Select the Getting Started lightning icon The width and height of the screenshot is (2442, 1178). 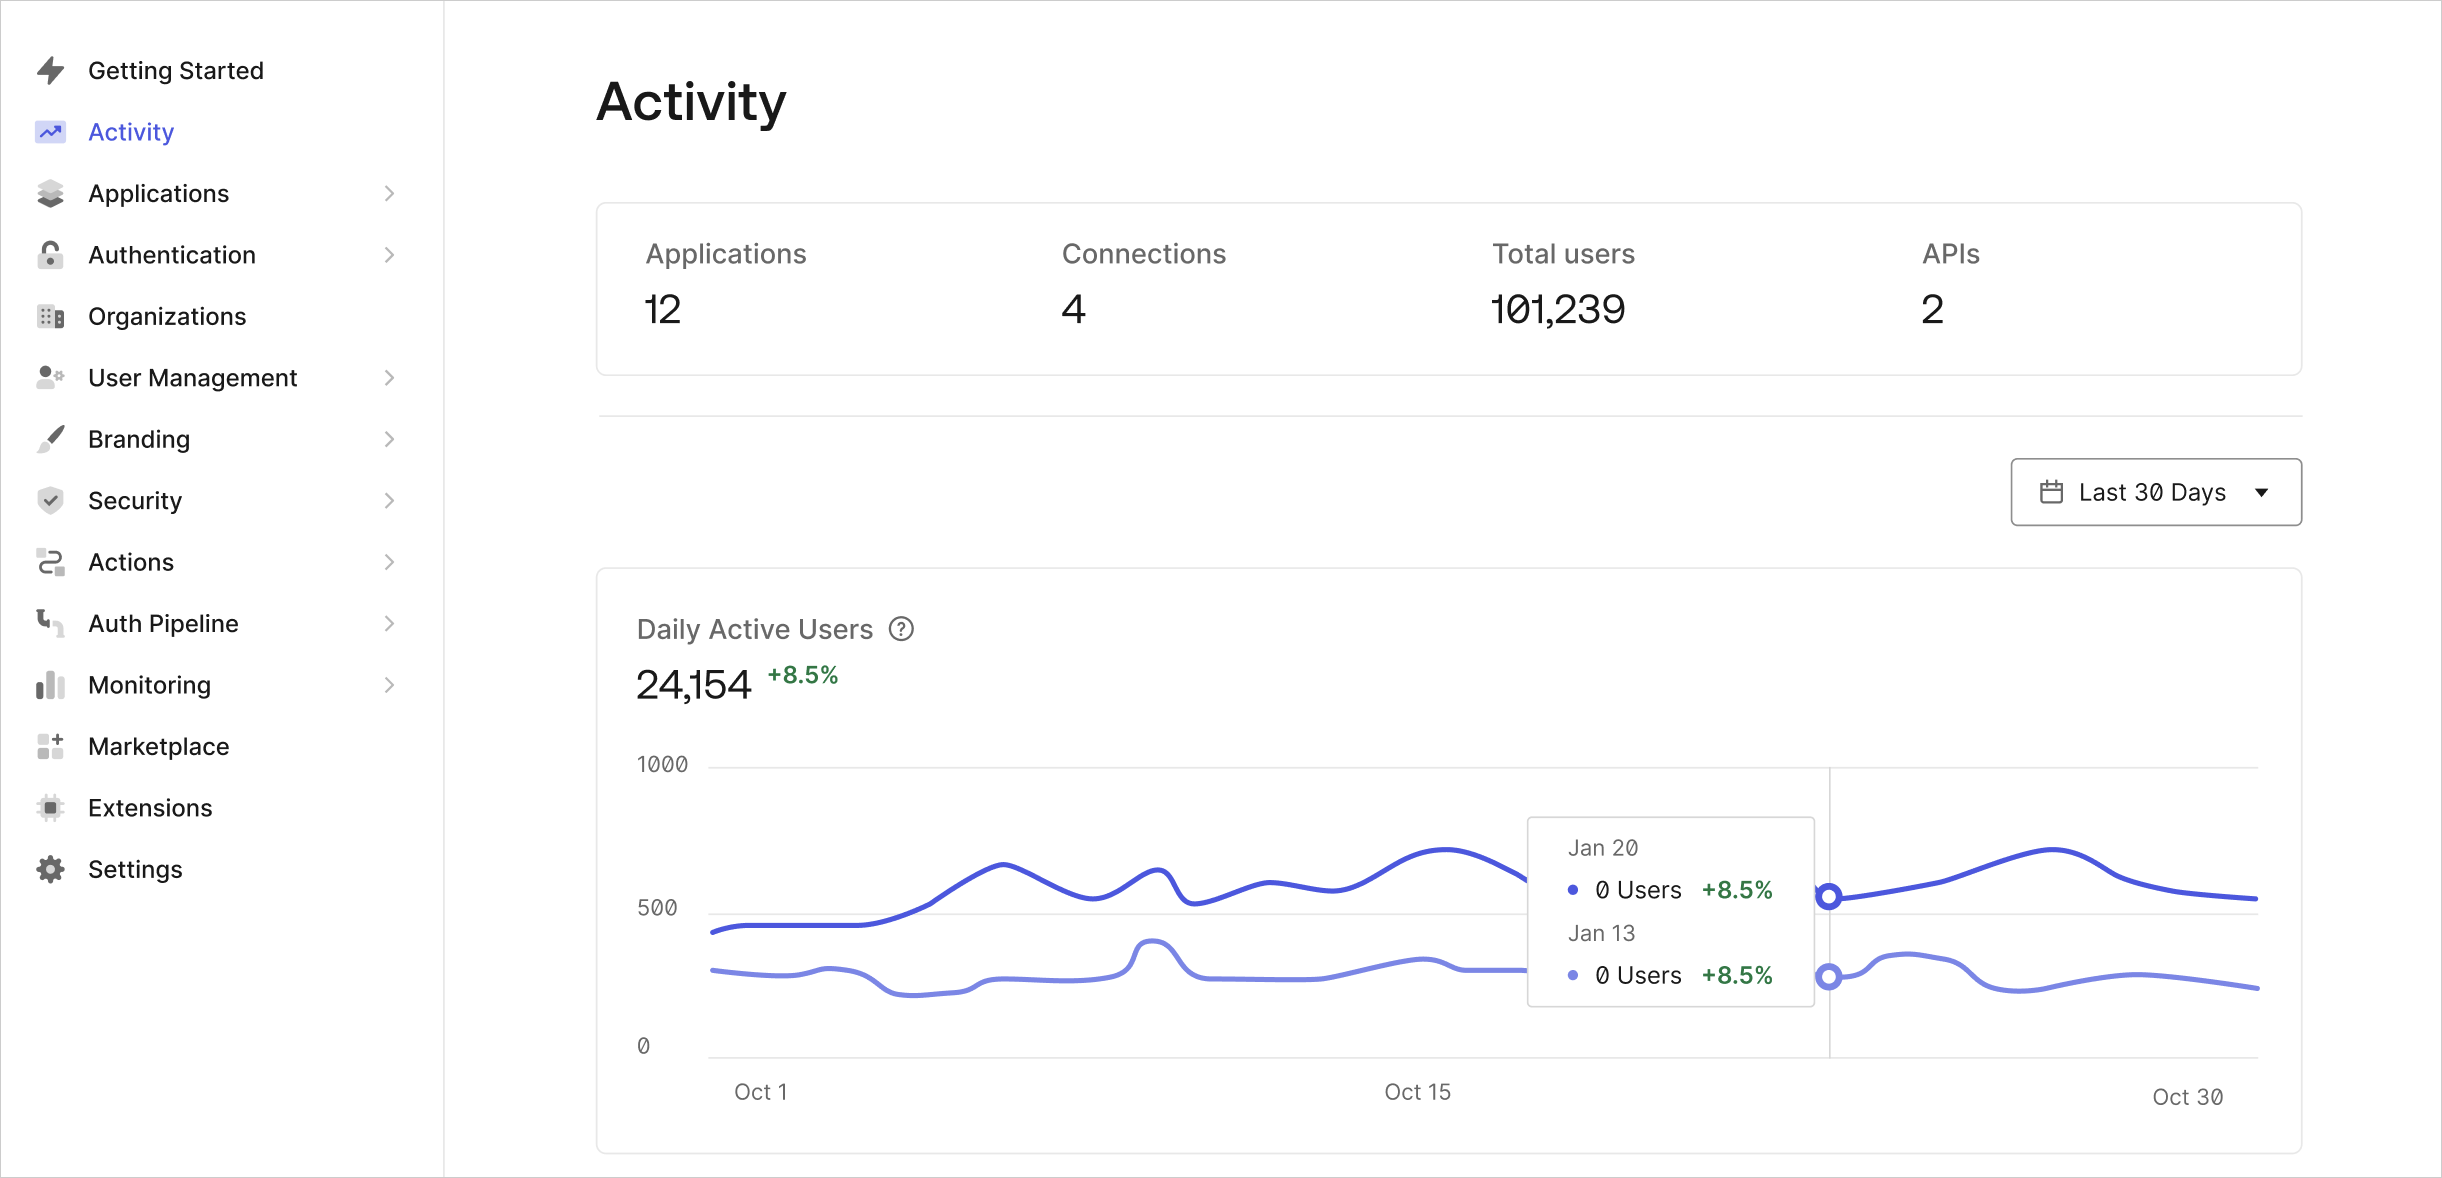click(x=49, y=70)
